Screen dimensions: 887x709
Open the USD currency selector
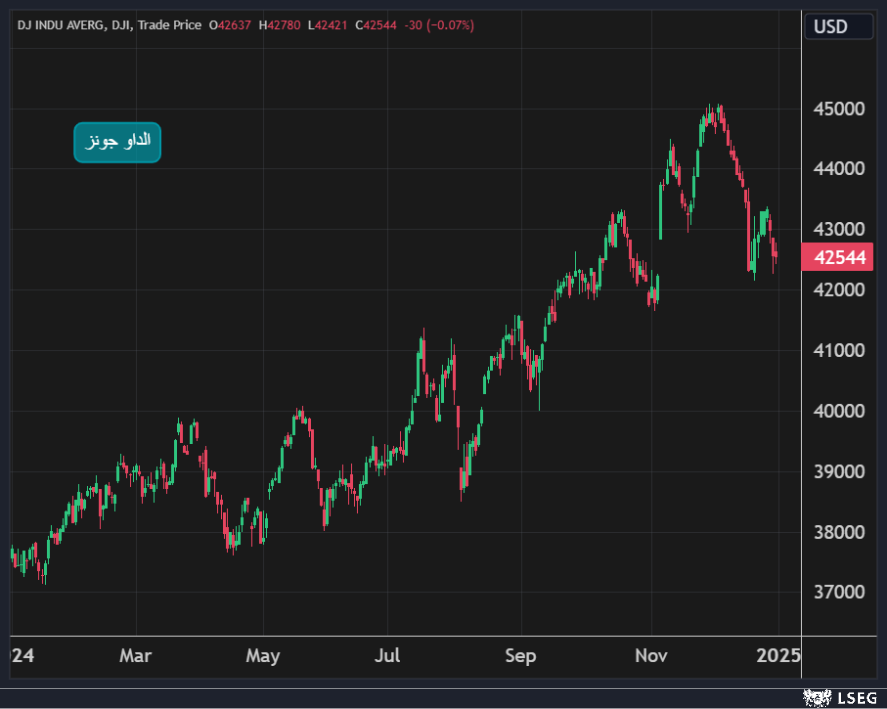831,26
